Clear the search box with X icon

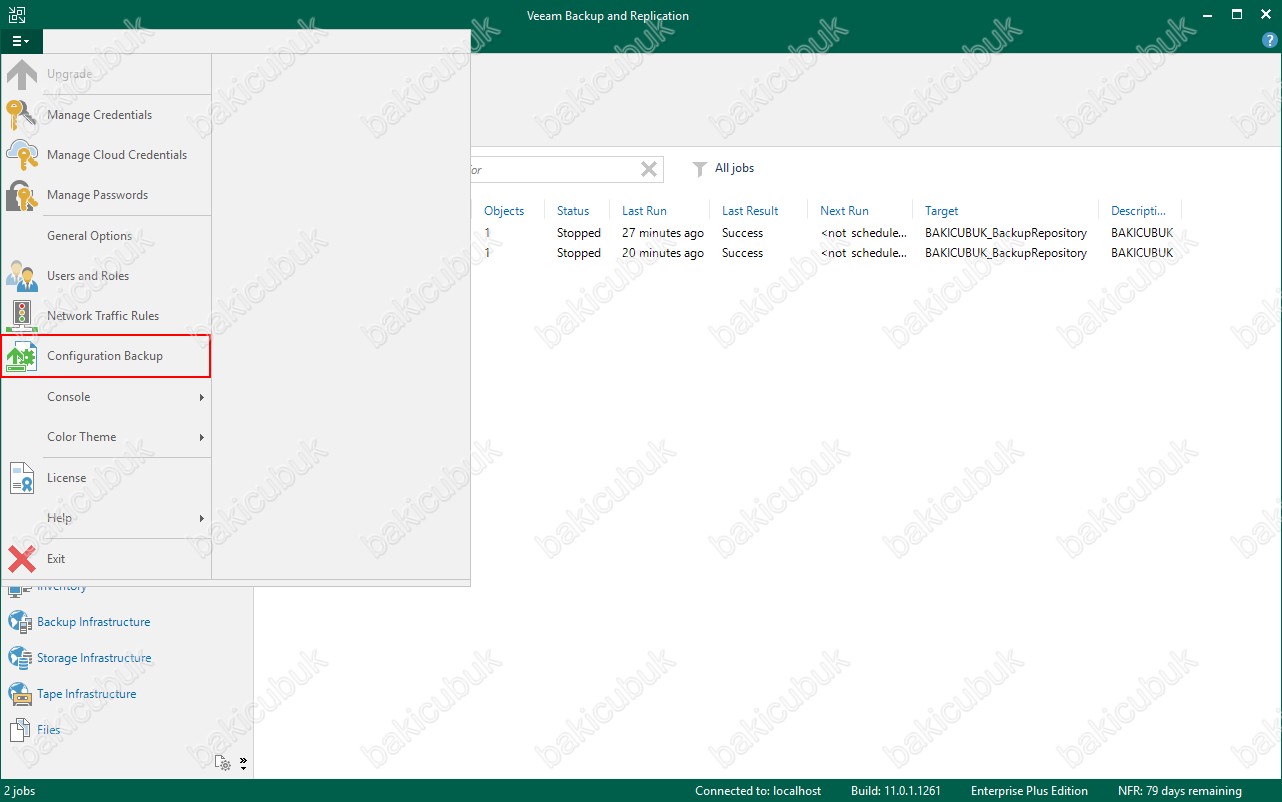pyautogui.click(x=649, y=169)
